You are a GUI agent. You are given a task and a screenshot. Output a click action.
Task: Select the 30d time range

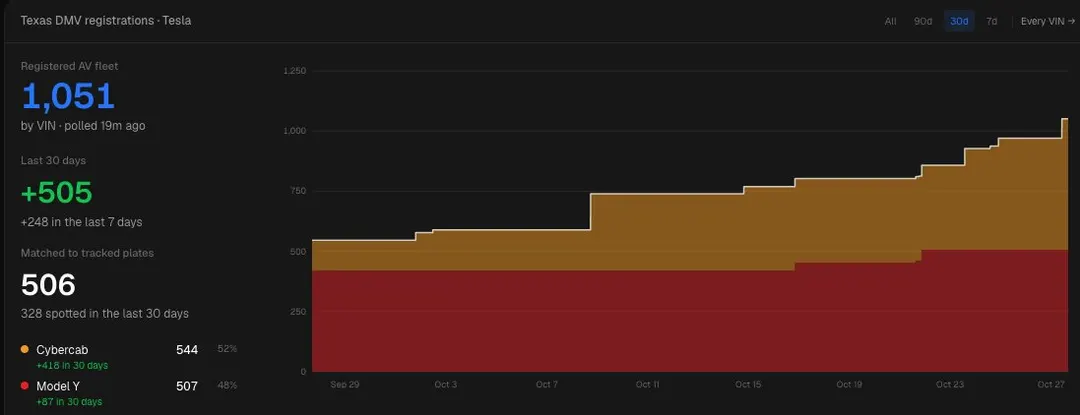959,21
